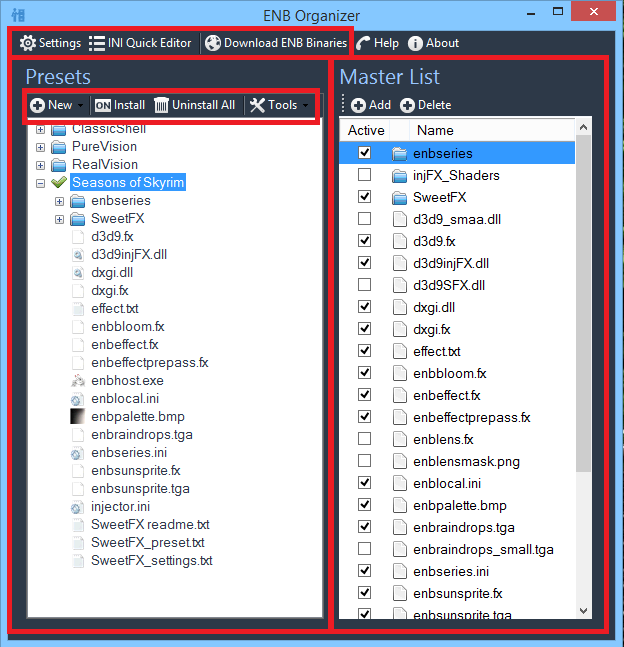
Task: Check the enblens.fx checkbox
Action: tap(364, 439)
